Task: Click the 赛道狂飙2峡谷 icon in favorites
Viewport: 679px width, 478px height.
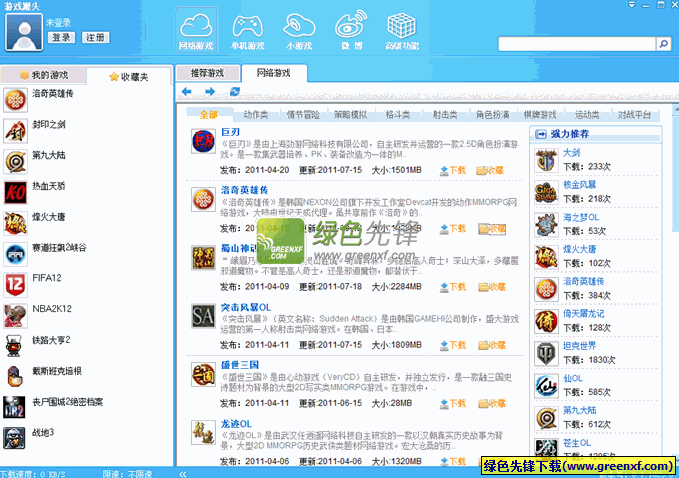Action: pos(16,254)
